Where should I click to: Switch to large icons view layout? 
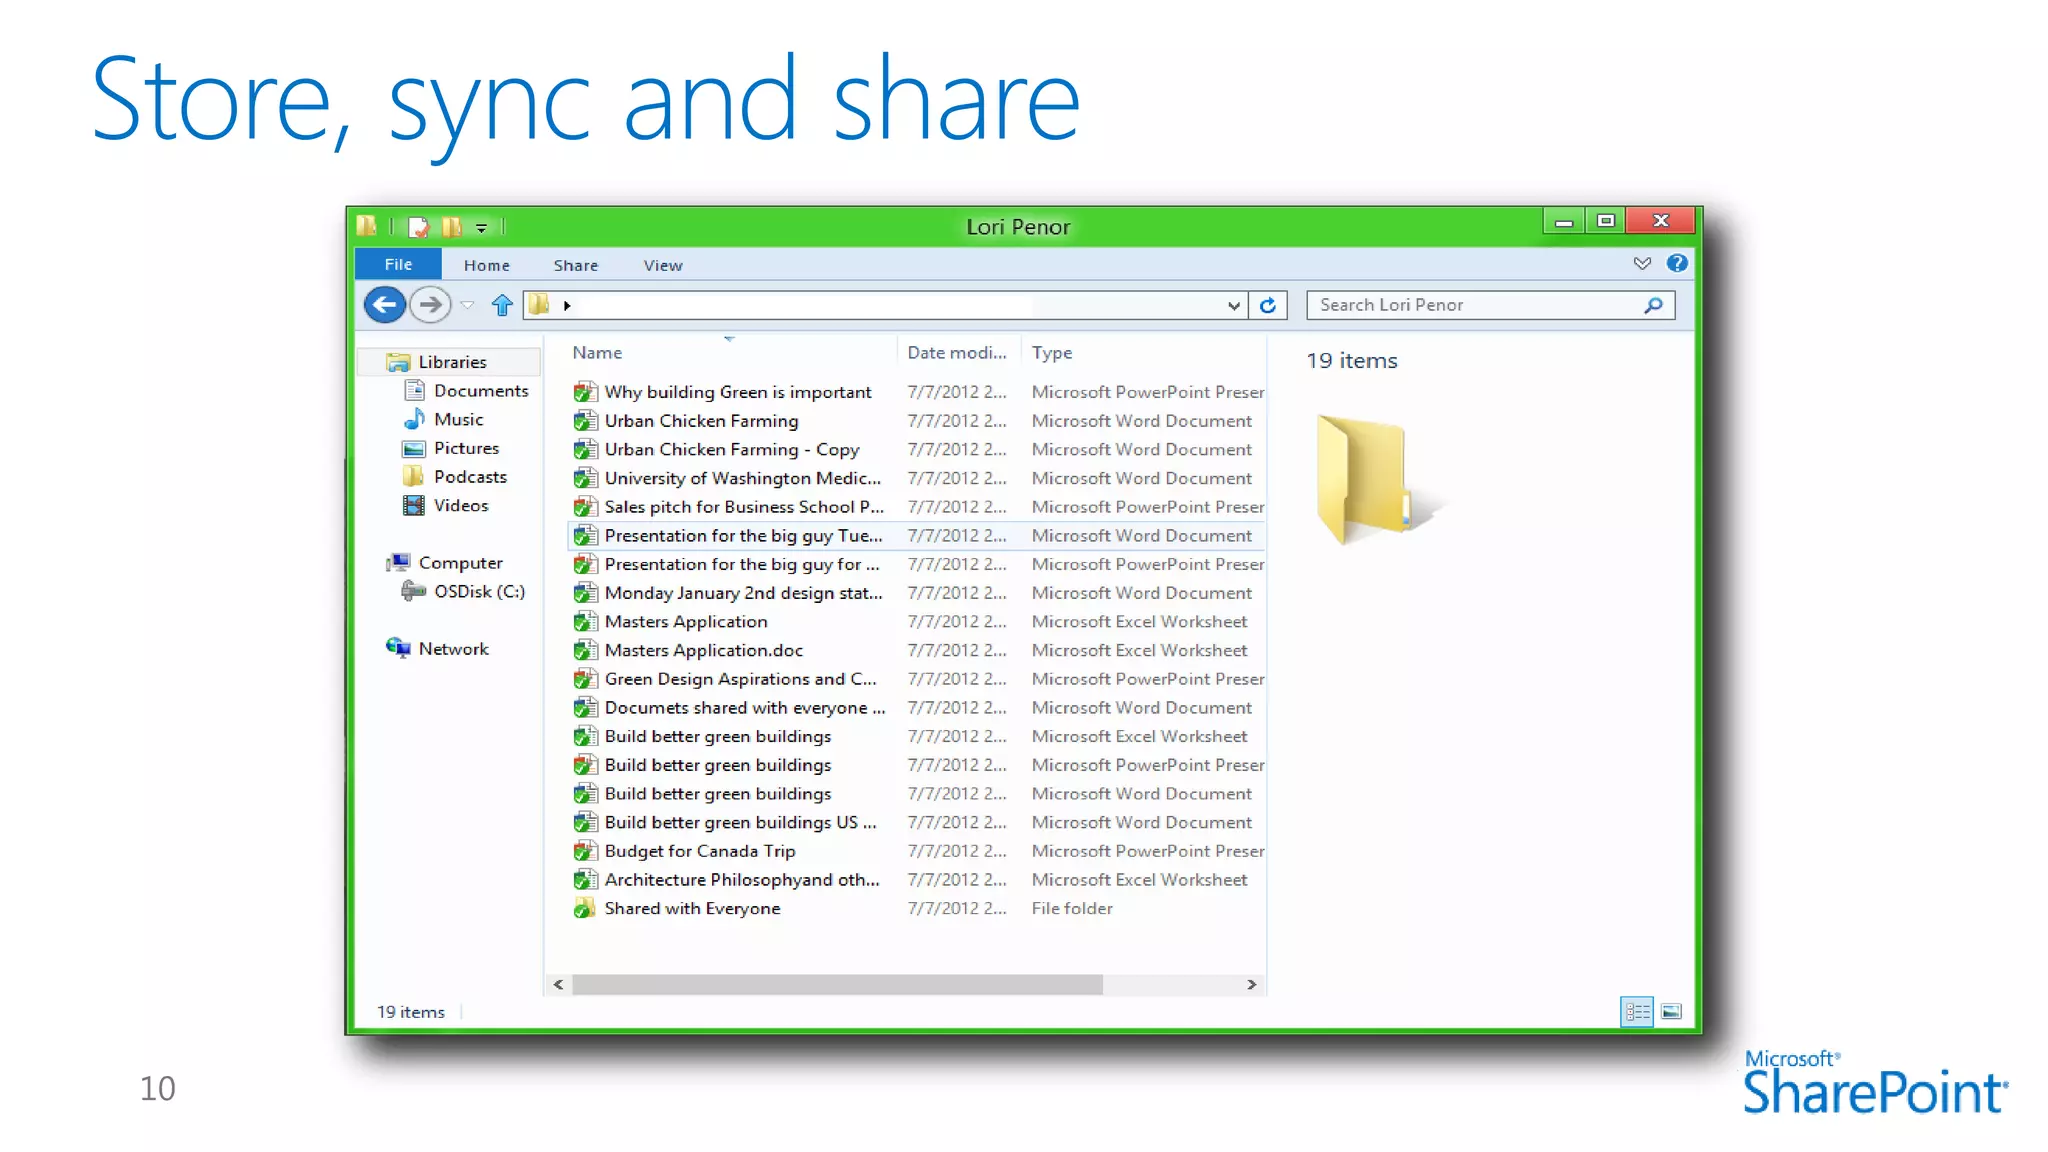point(1671,1012)
